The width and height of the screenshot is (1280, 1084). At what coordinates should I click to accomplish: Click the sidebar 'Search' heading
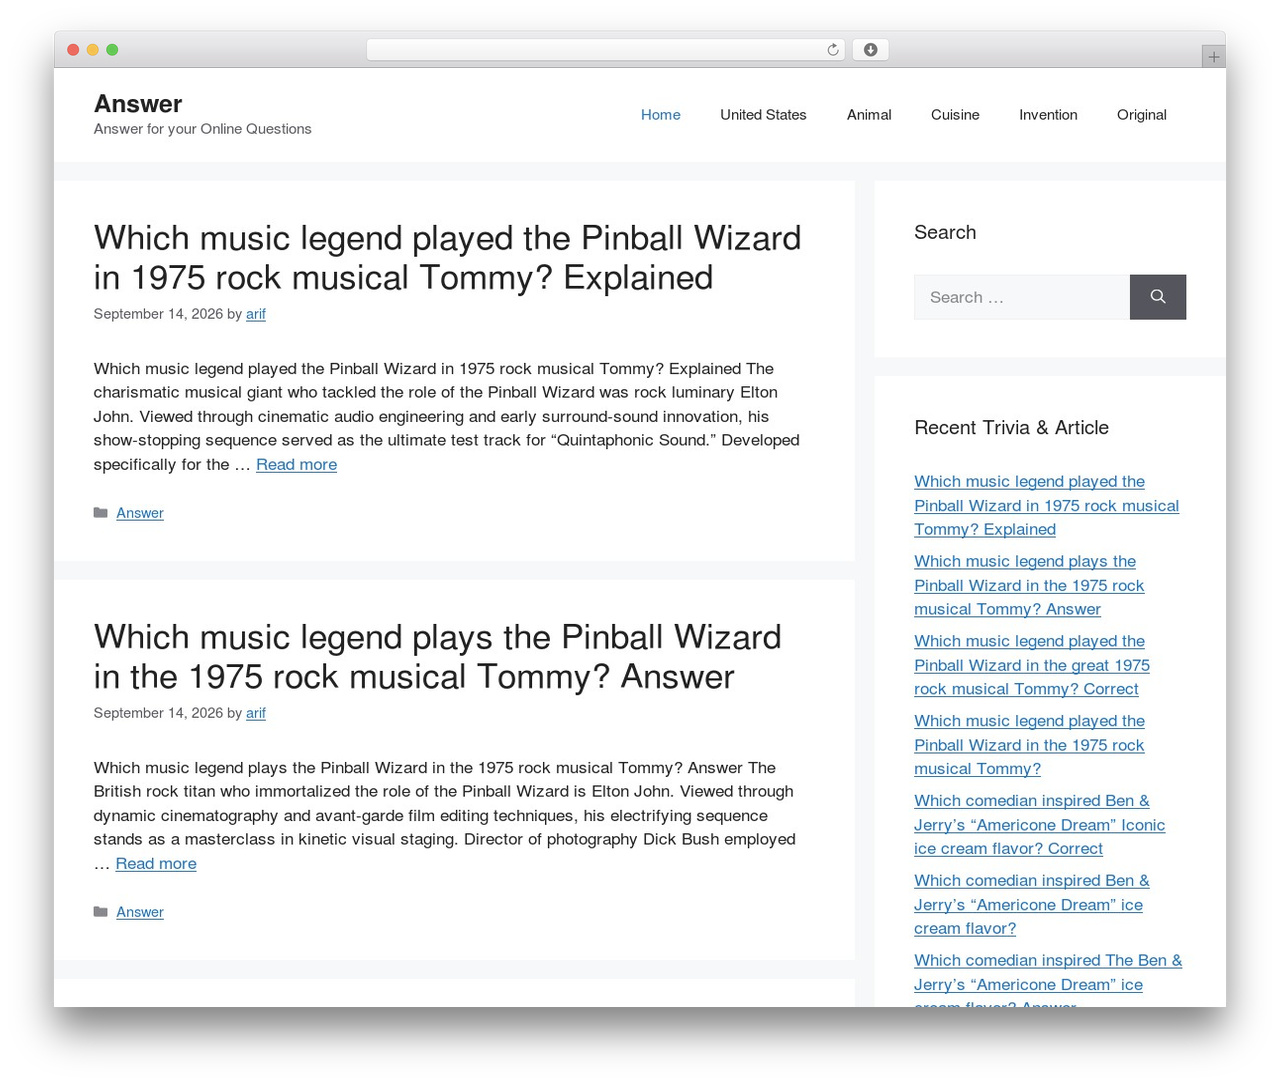point(945,232)
